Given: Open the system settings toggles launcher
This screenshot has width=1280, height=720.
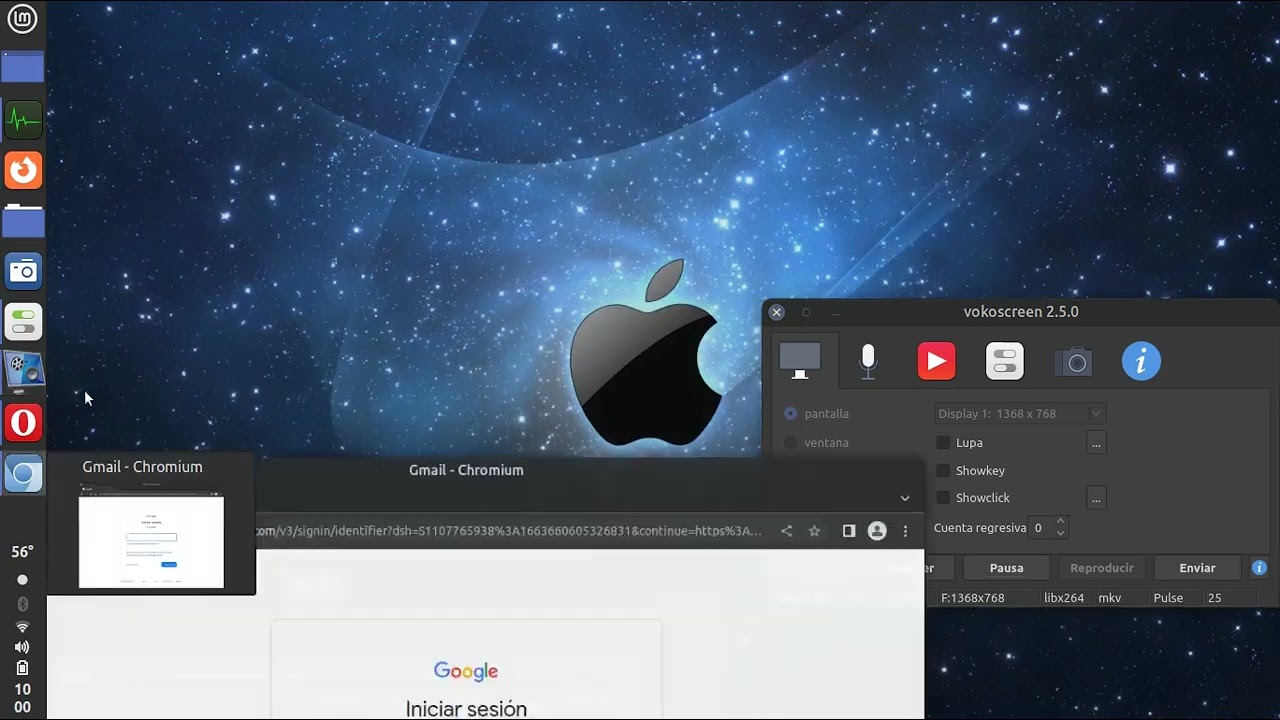Looking at the screenshot, I should (x=23, y=322).
